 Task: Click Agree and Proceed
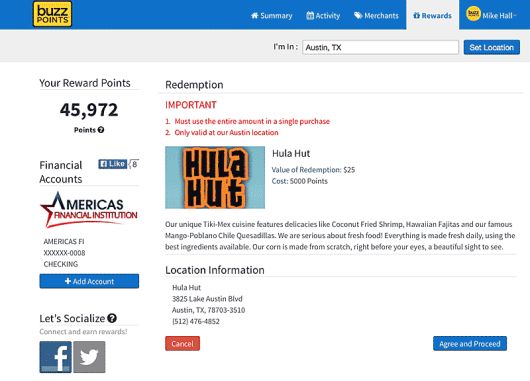pos(470,343)
